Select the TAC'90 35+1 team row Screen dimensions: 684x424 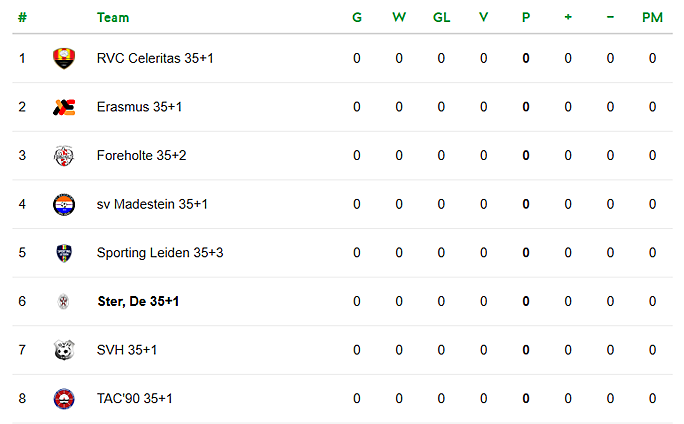tap(342, 399)
